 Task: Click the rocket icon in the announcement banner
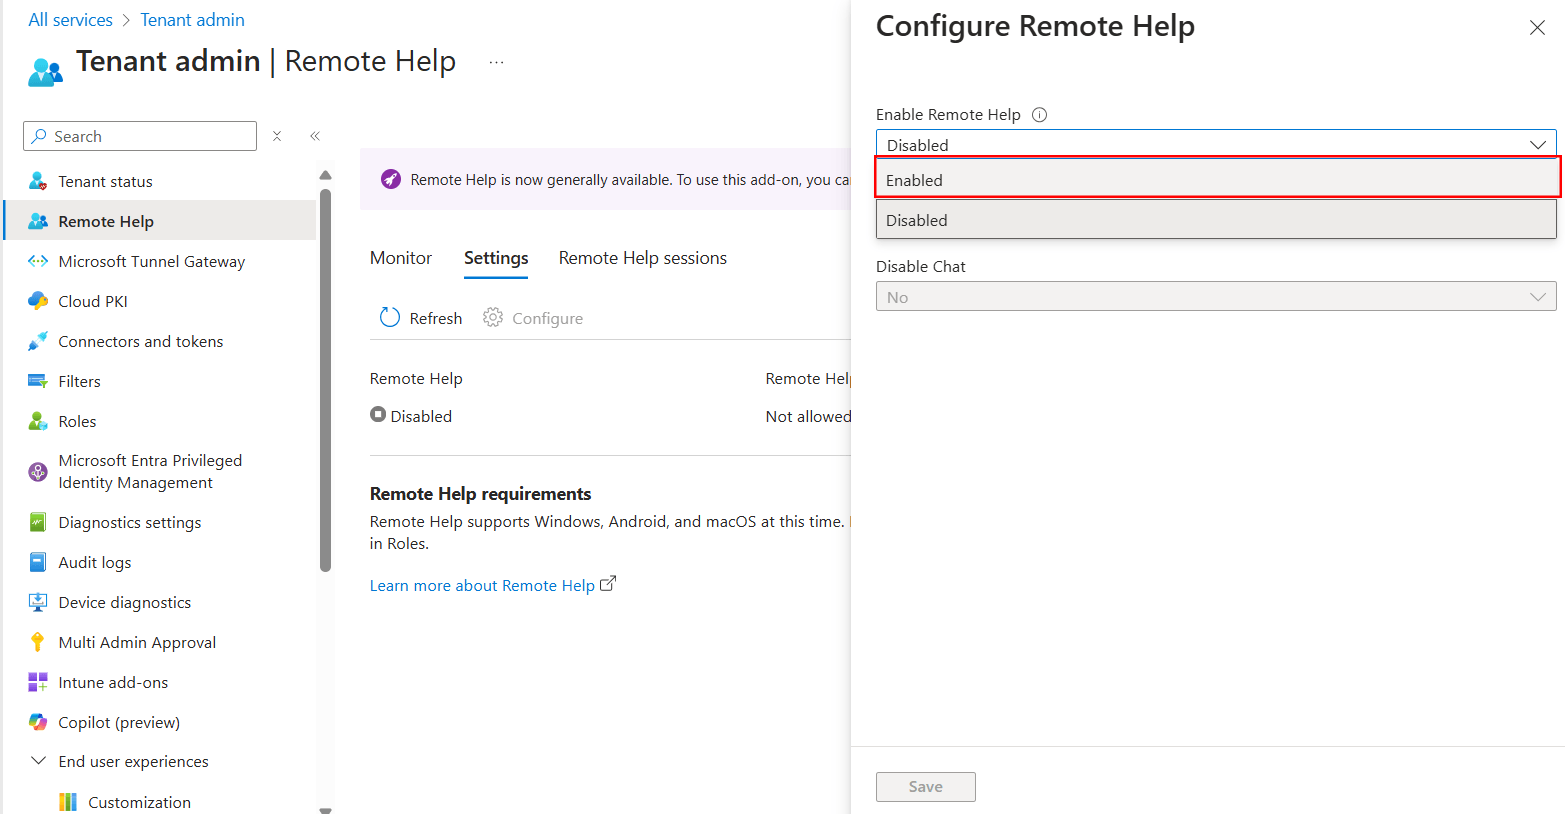391,179
